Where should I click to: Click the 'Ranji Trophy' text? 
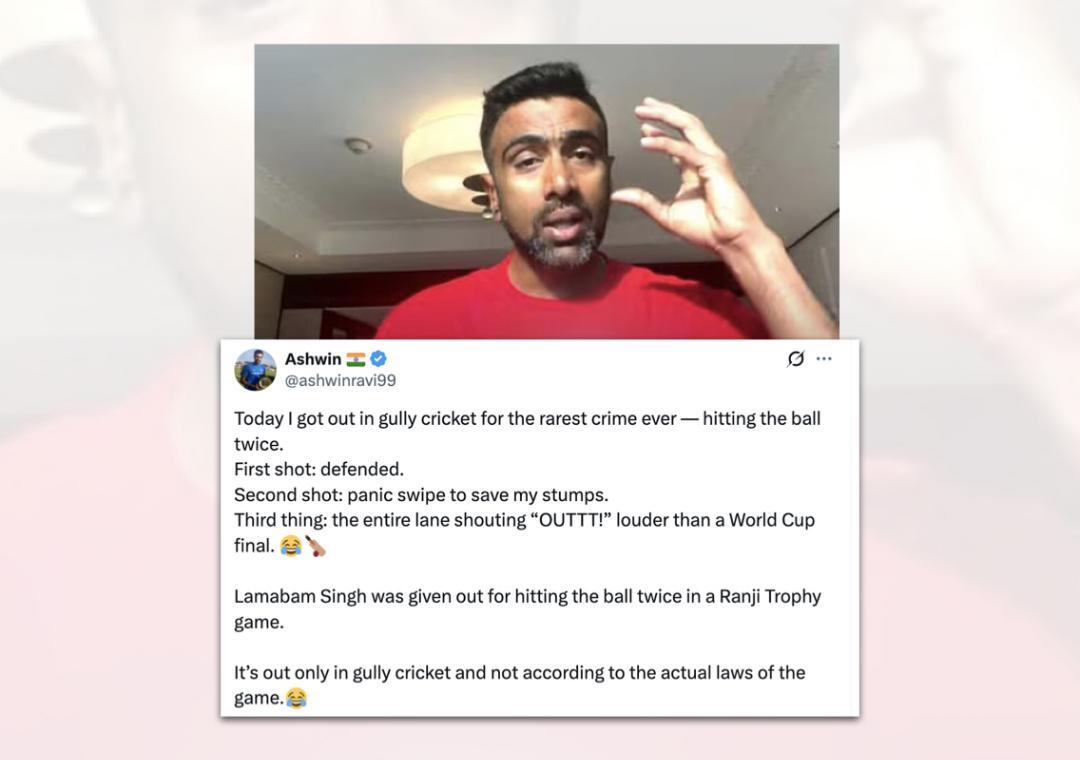pos(770,597)
